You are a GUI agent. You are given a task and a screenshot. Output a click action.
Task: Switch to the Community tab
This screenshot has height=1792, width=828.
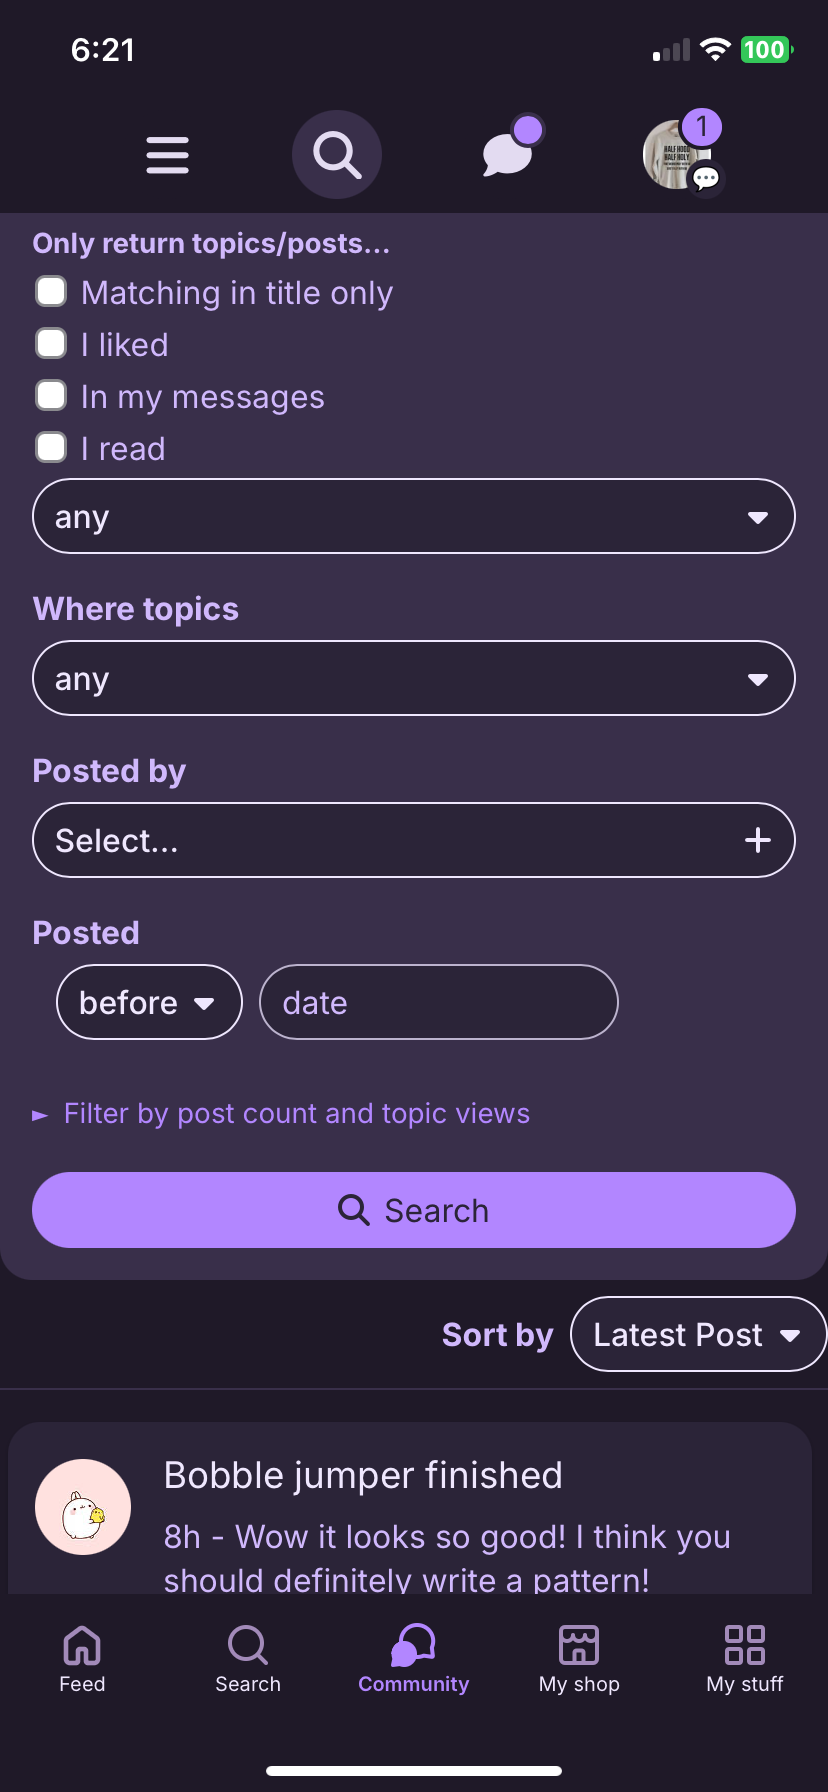point(413,1659)
